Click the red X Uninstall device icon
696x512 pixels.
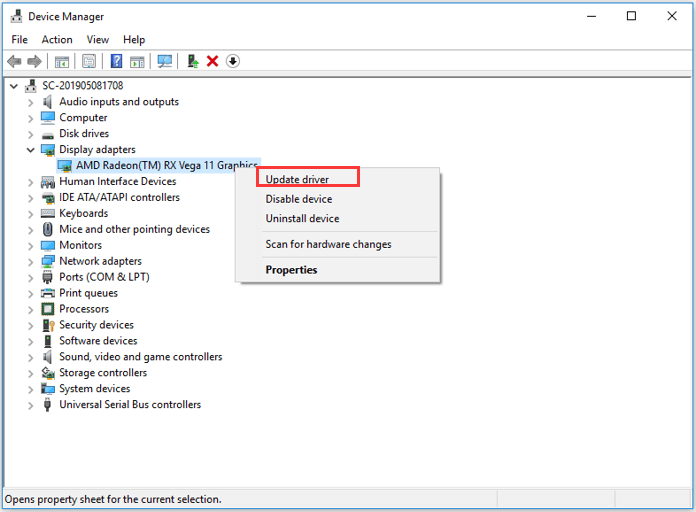pyautogui.click(x=213, y=61)
